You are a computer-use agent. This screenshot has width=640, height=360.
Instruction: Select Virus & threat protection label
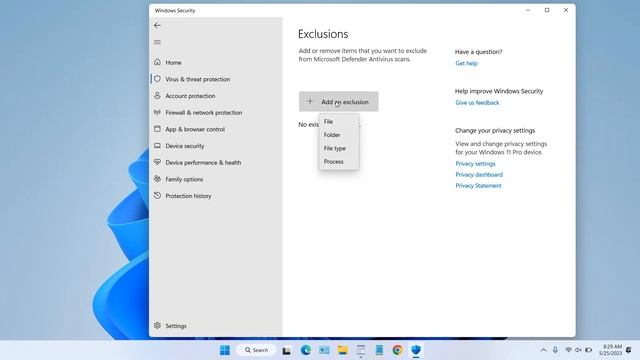tap(198, 79)
